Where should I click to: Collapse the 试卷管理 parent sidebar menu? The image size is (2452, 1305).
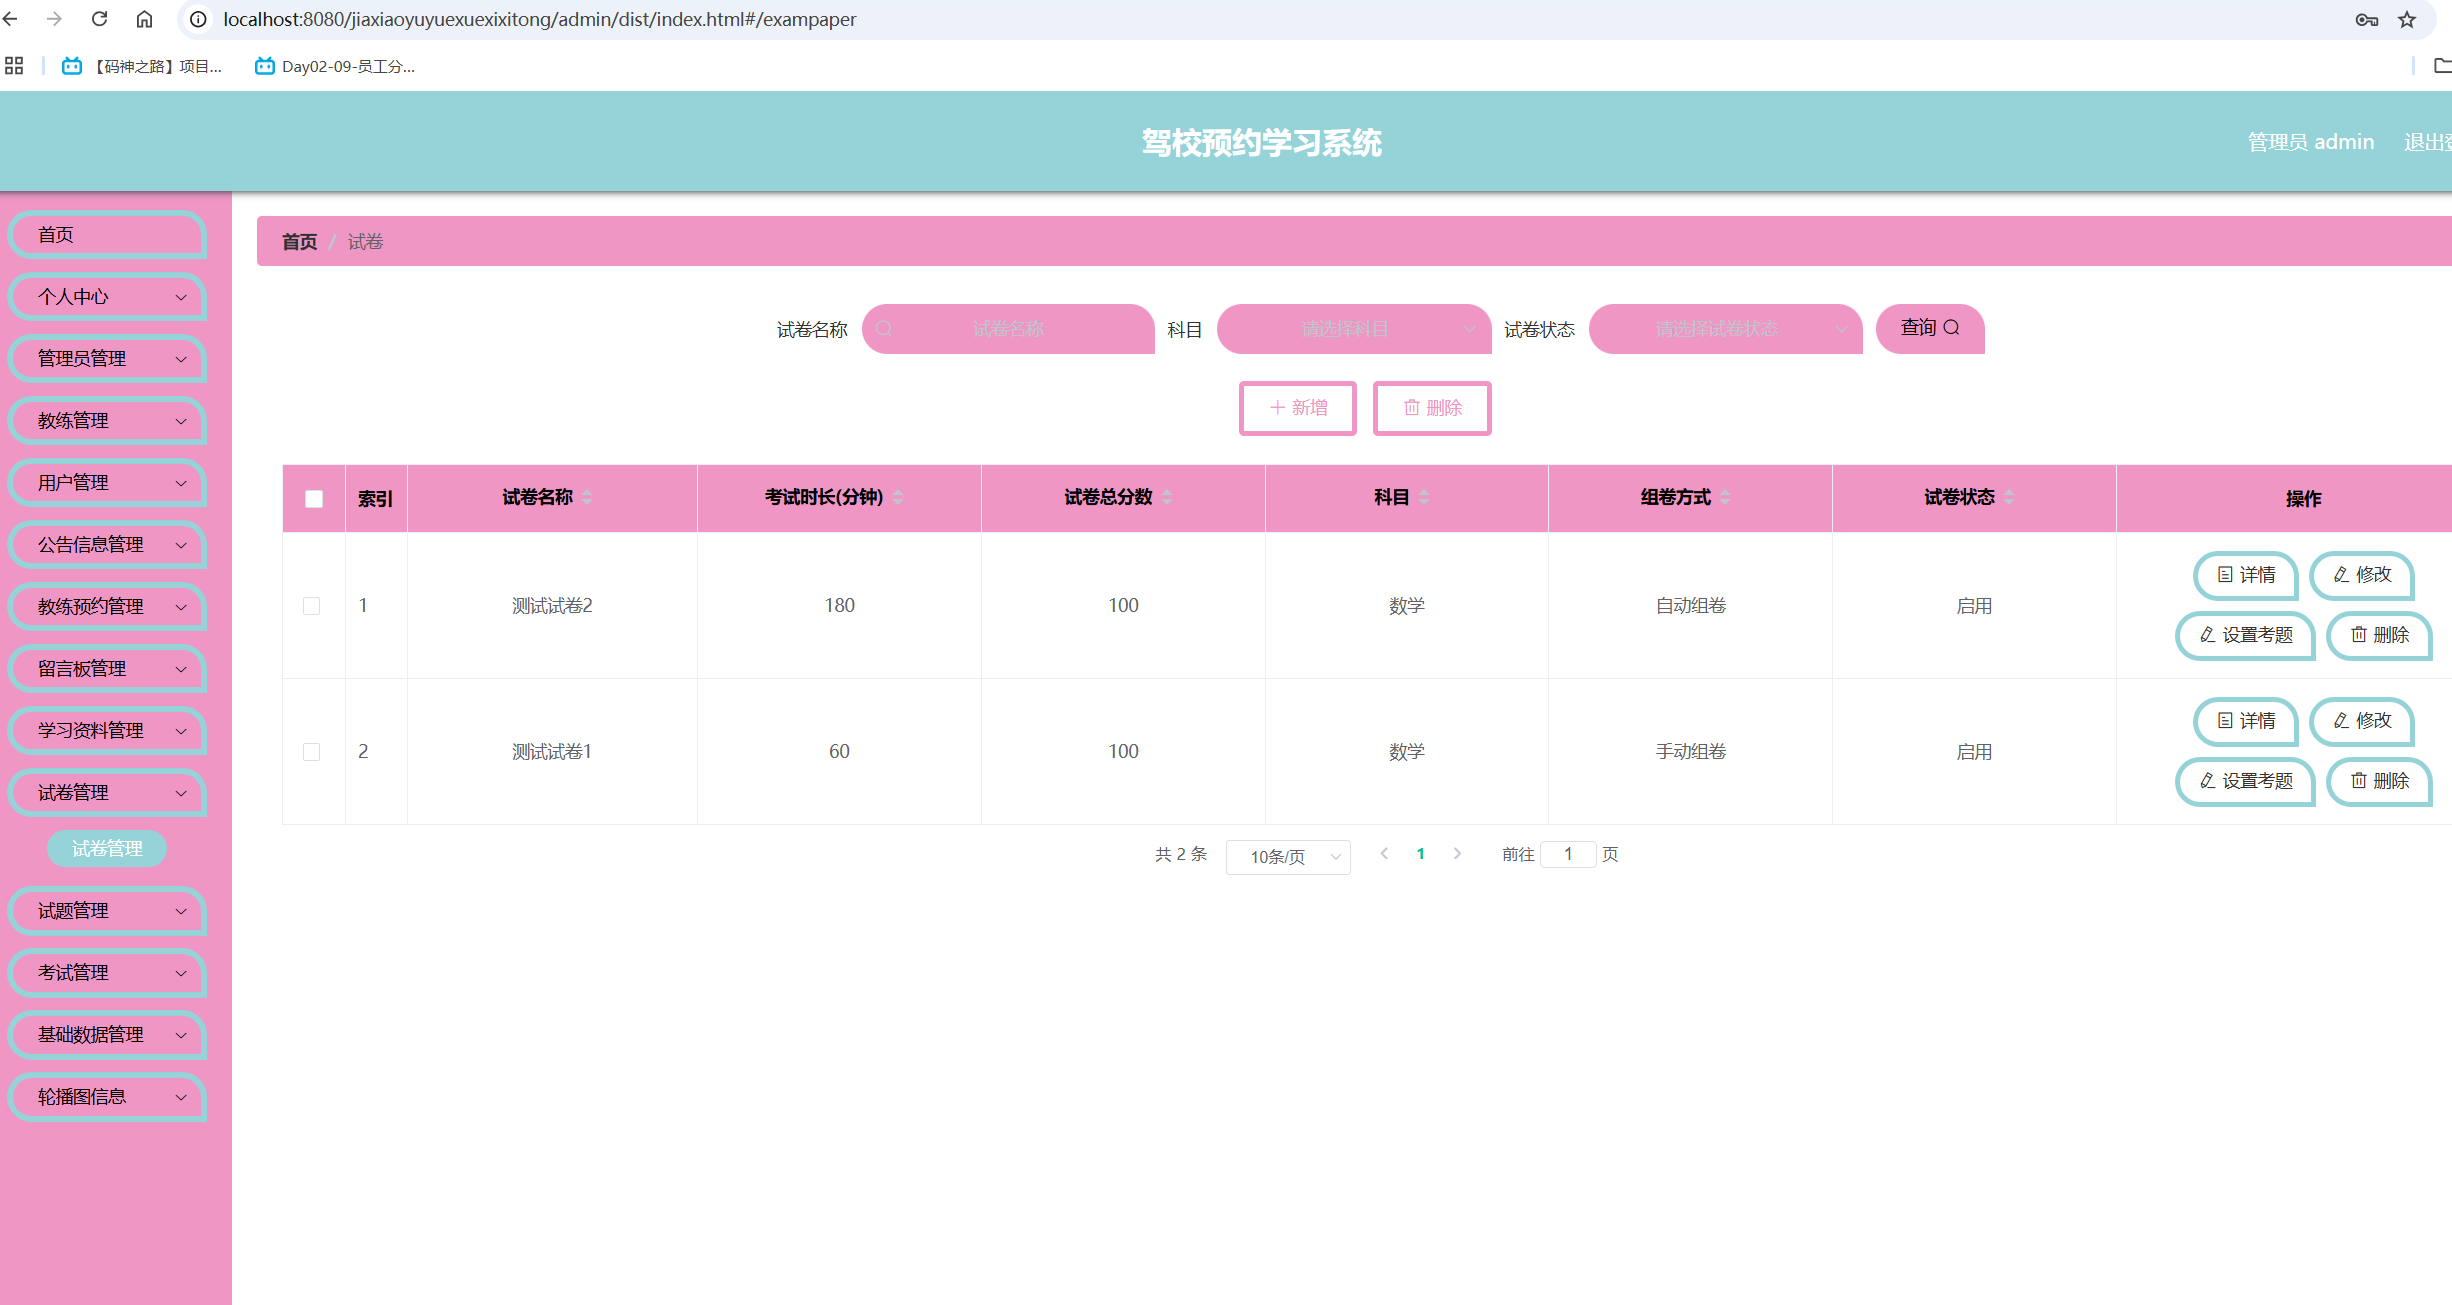[107, 793]
